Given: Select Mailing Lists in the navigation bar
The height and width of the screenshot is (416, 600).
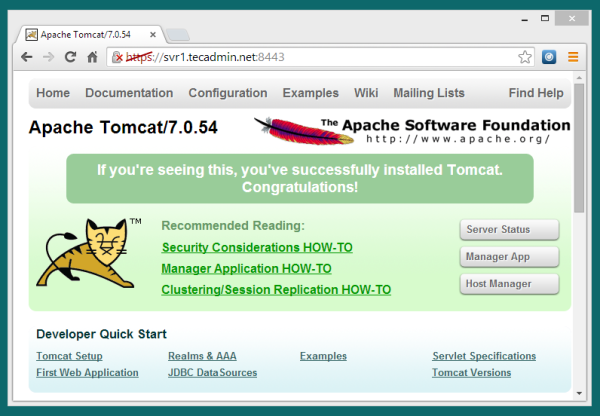Looking at the screenshot, I should pos(428,93).
